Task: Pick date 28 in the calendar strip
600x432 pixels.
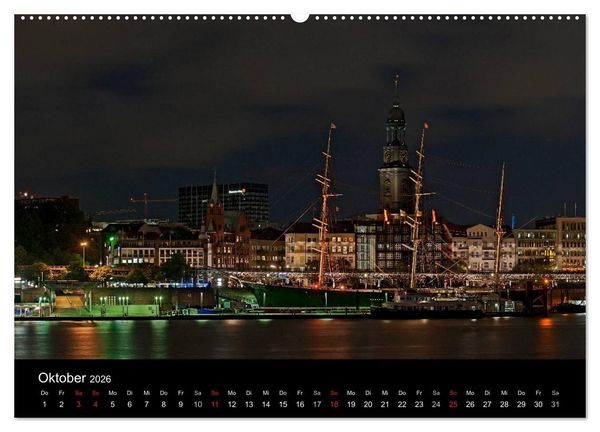Action: point(504,404)
